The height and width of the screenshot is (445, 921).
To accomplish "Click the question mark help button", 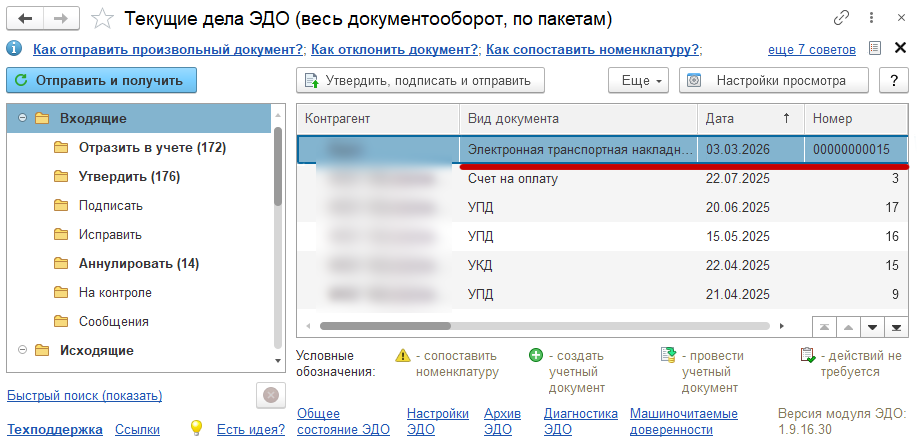I will coord(894,80).
